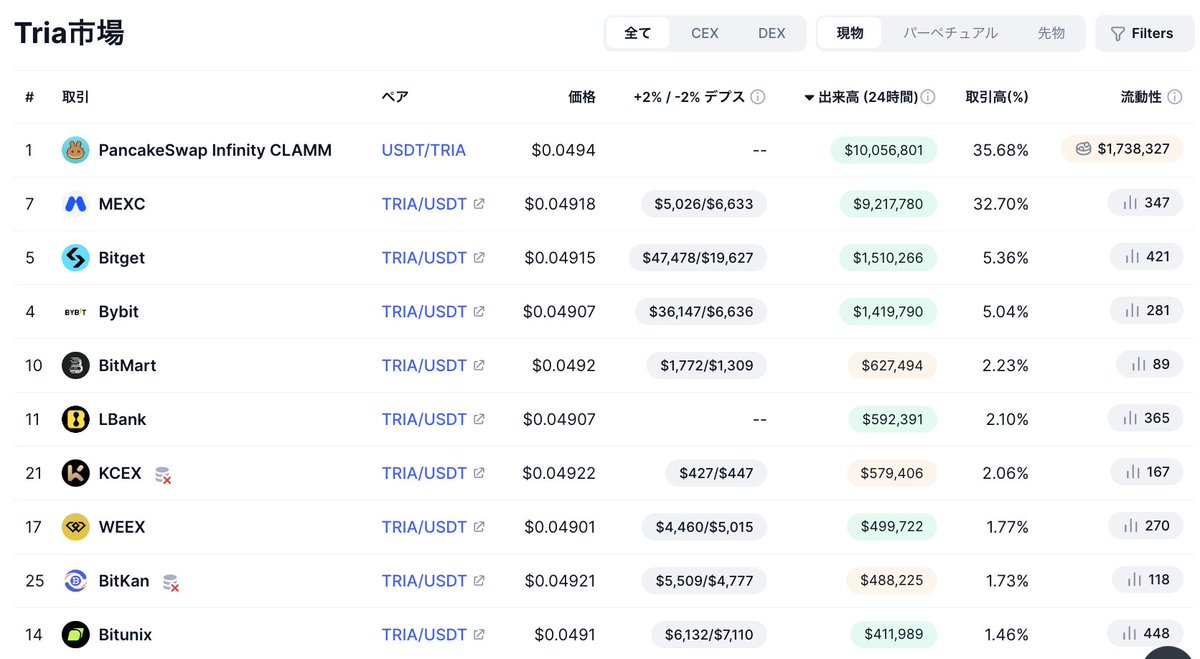
Task: Click liquidity badge $1,738,327 for PancakeSwap
Action: coord(1122,148)
